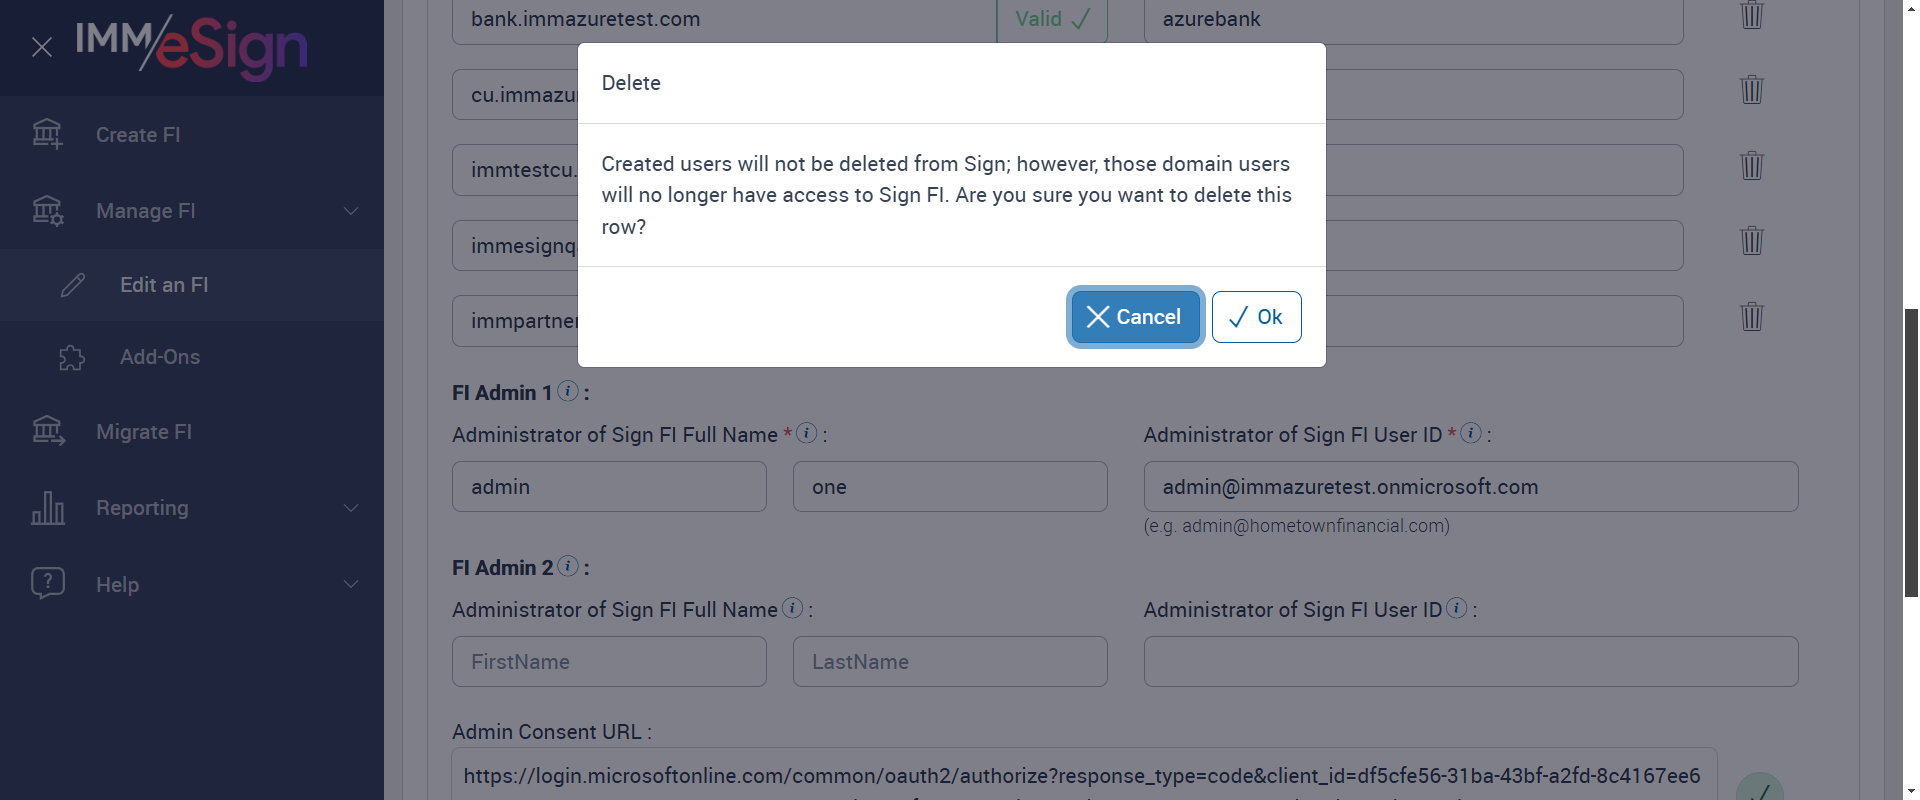Expand the Reporting menu chevron
The image size is (1920, 800).
coord(351,508)
